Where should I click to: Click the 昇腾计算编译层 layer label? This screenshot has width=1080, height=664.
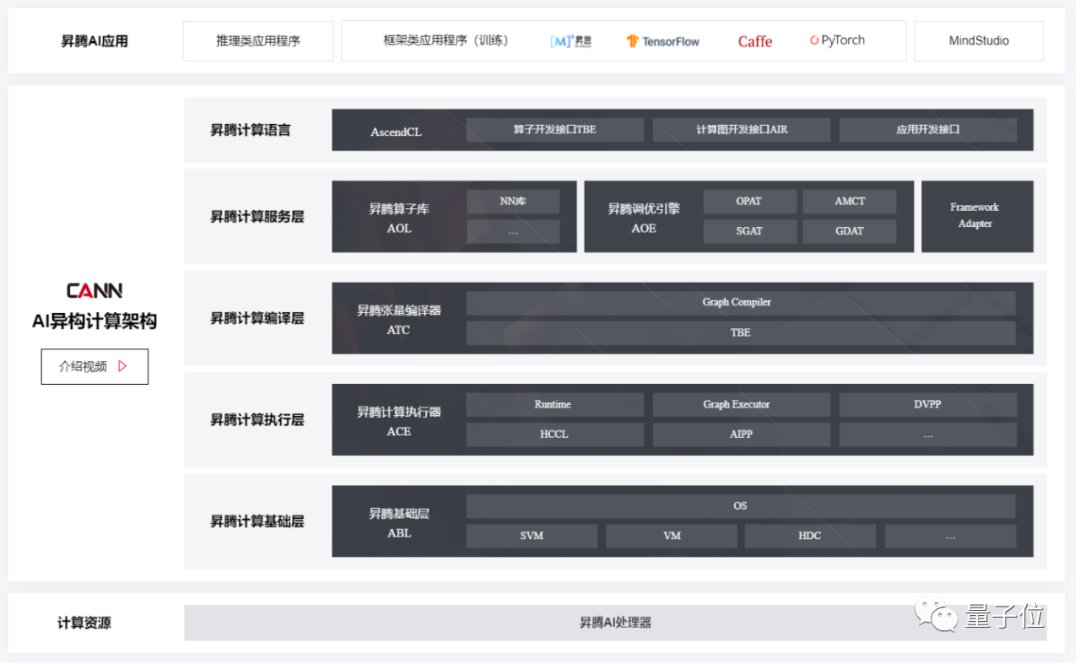[x=257, y=318]
